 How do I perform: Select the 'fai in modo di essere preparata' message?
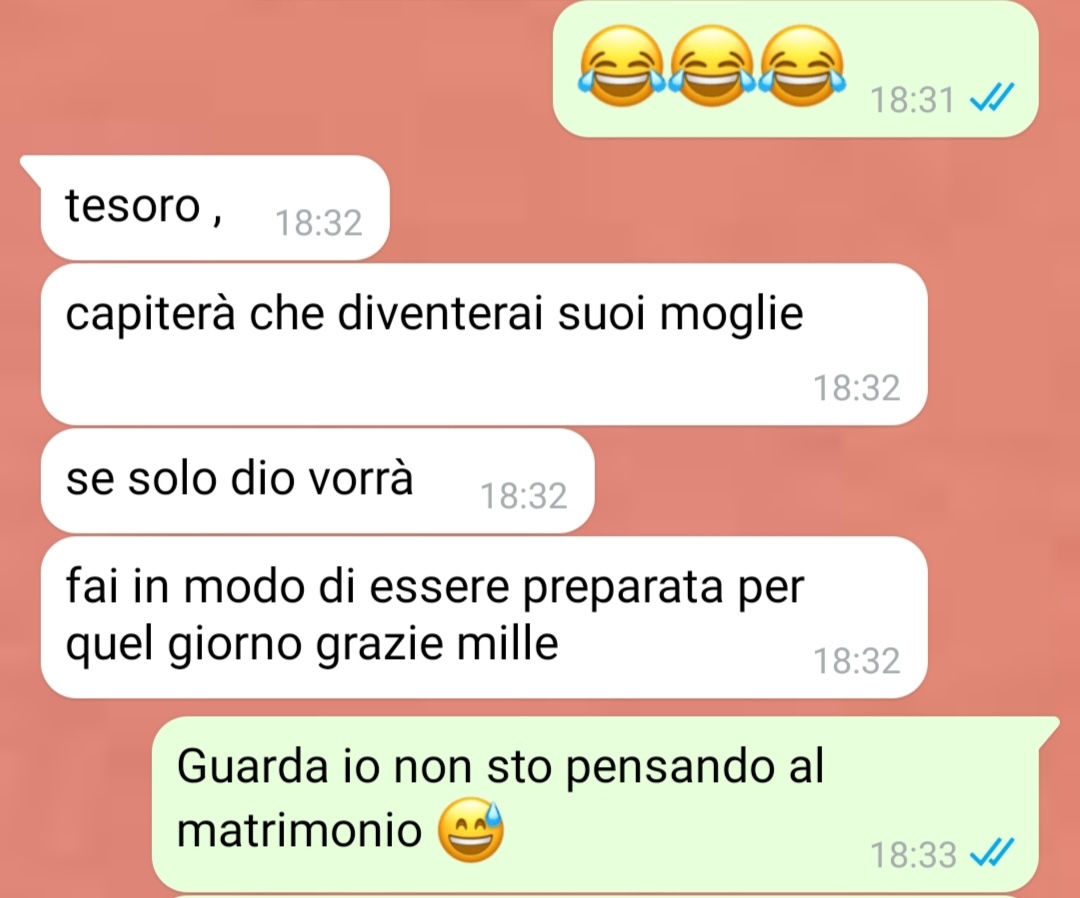484,617
